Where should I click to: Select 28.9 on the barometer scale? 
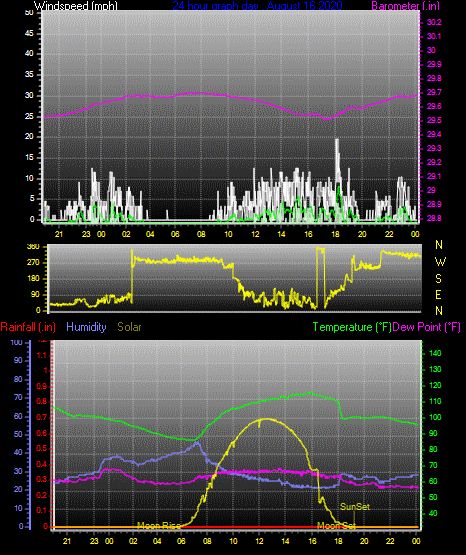click(x=434, y=205)
